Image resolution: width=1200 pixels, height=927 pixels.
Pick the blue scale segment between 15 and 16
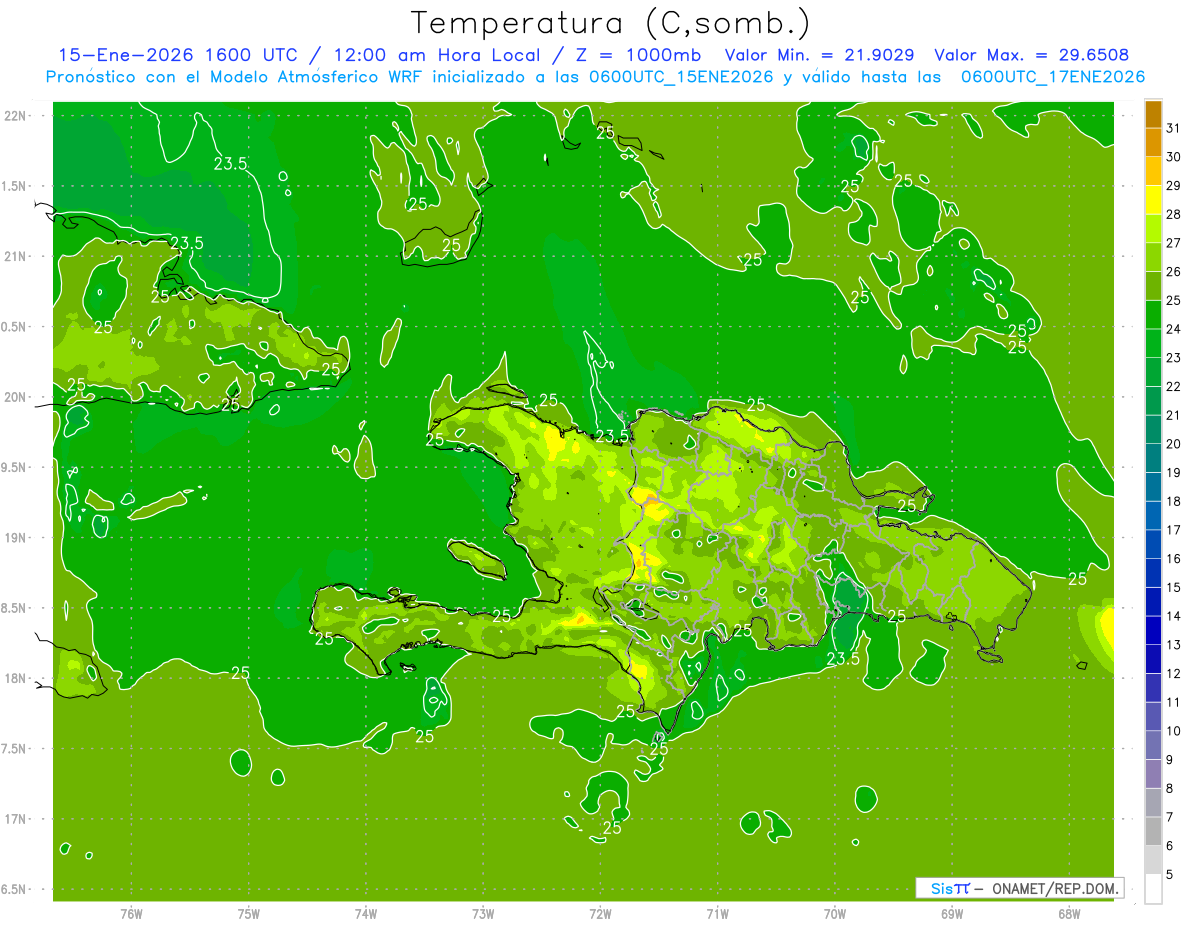[x=1154, y=573]
